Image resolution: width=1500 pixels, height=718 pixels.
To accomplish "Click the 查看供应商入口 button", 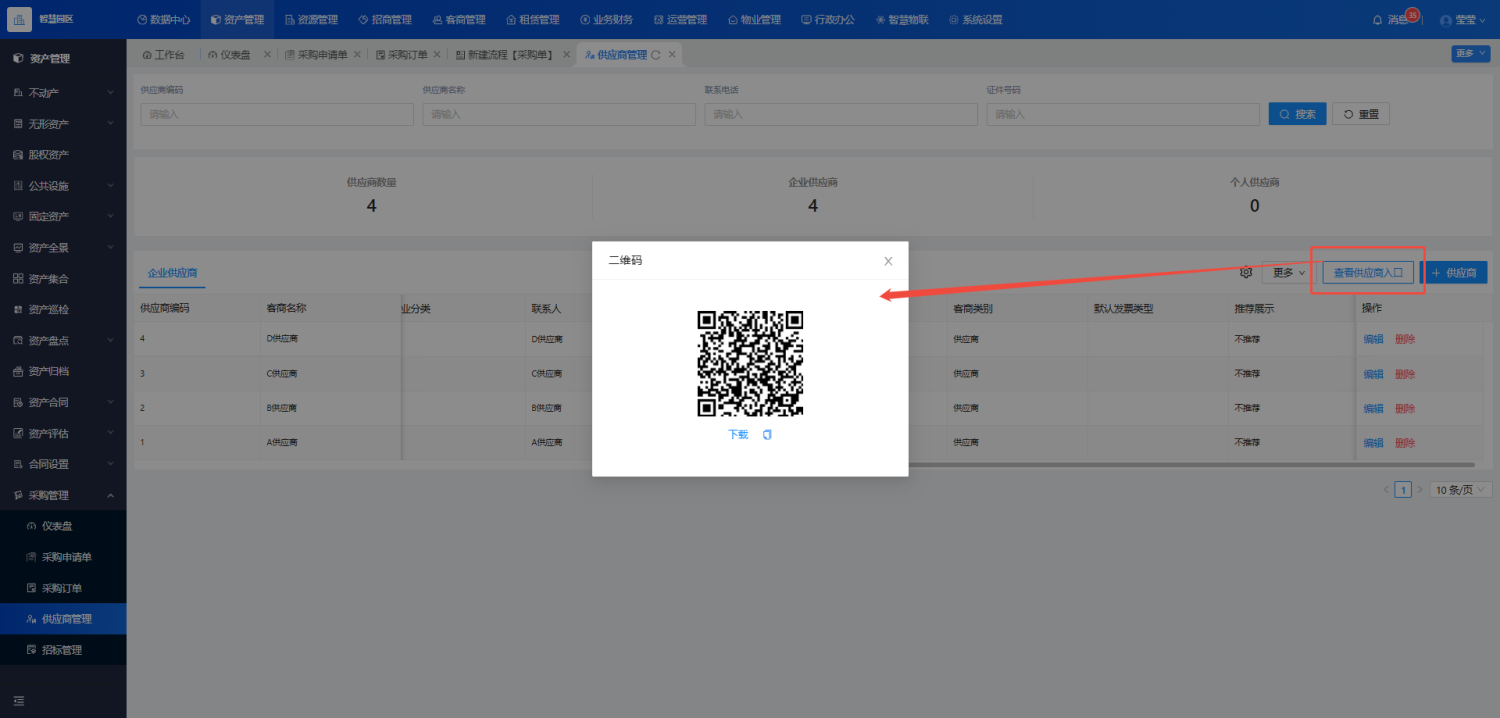I will (1368, 273).
